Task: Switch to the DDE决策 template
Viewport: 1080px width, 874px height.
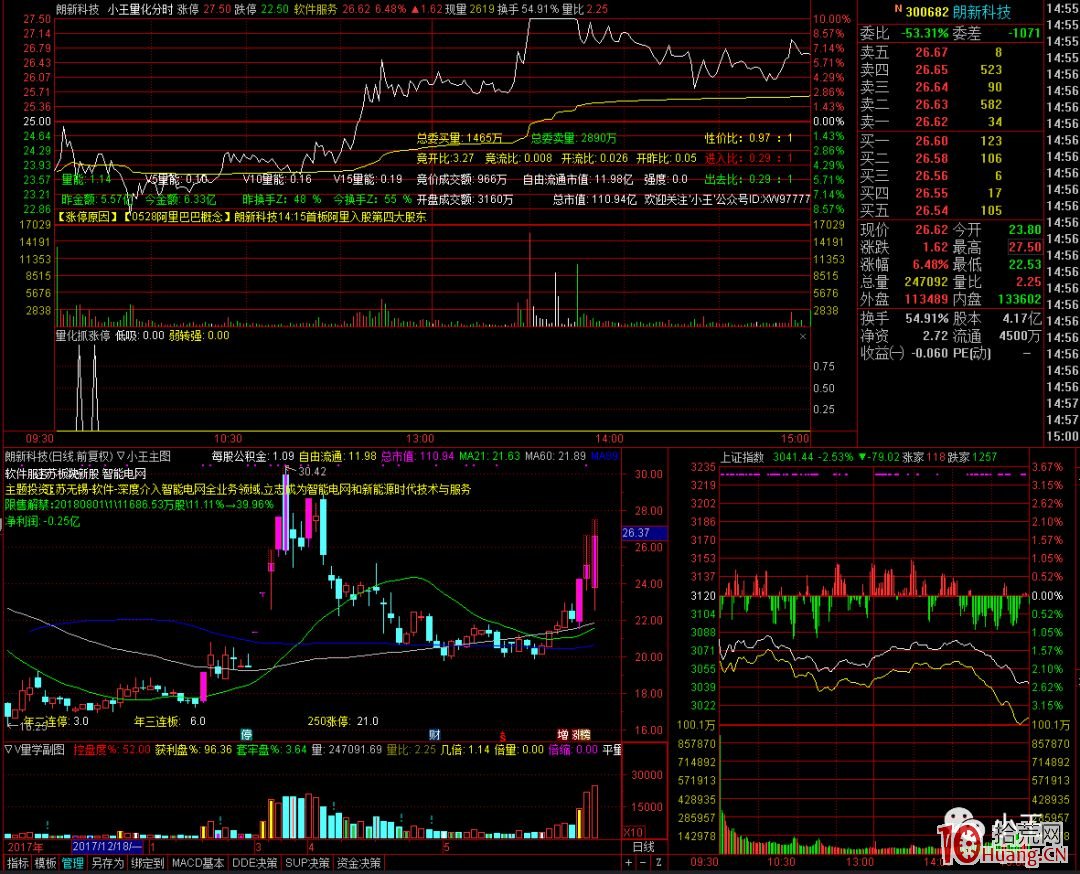Action: pos(255,863)
